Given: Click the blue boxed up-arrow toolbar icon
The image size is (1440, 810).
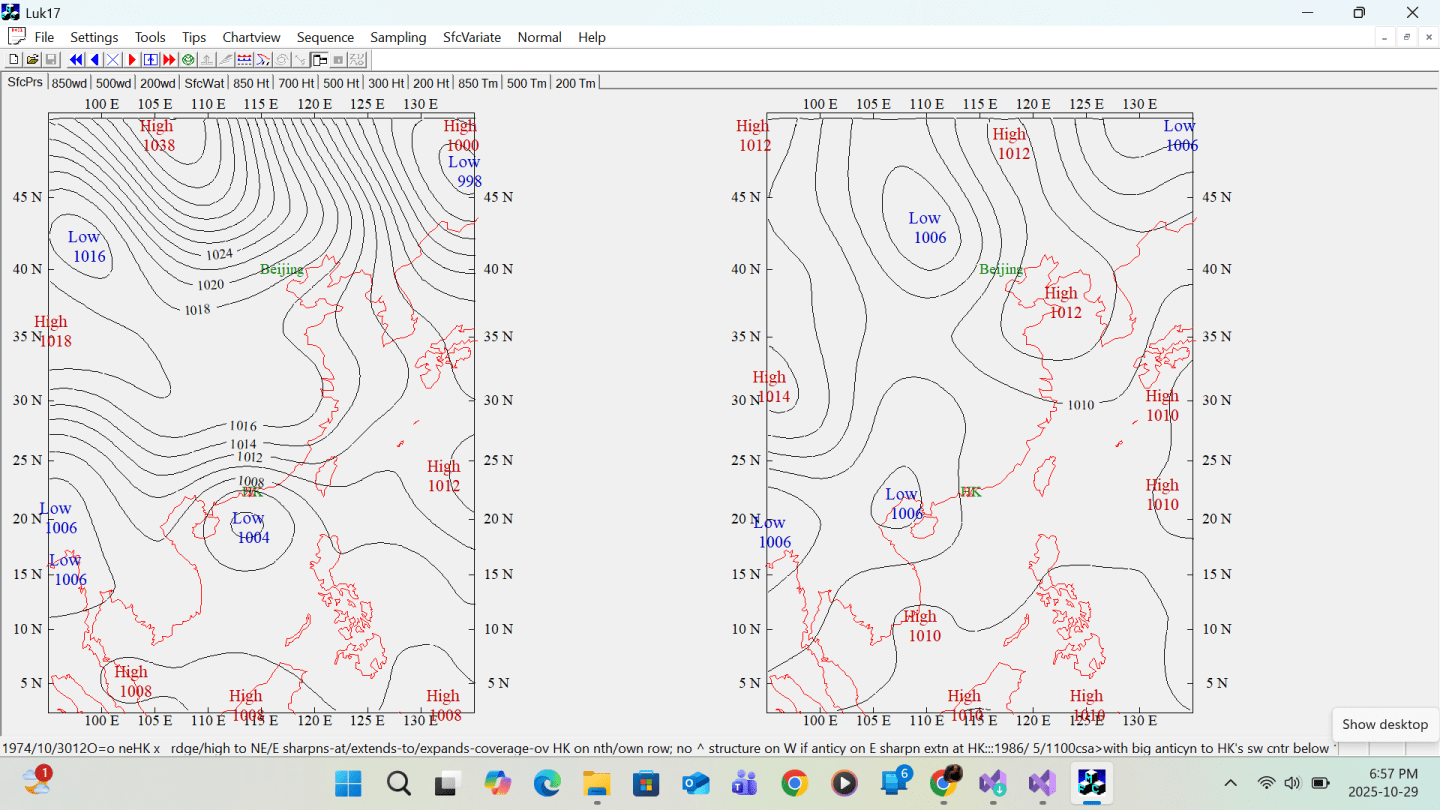Looking at the screenshot, I should coord(150,60).
